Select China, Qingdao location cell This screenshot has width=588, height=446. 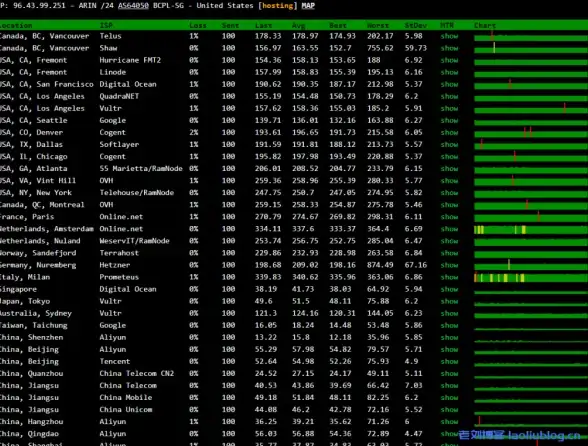point(29,434)
